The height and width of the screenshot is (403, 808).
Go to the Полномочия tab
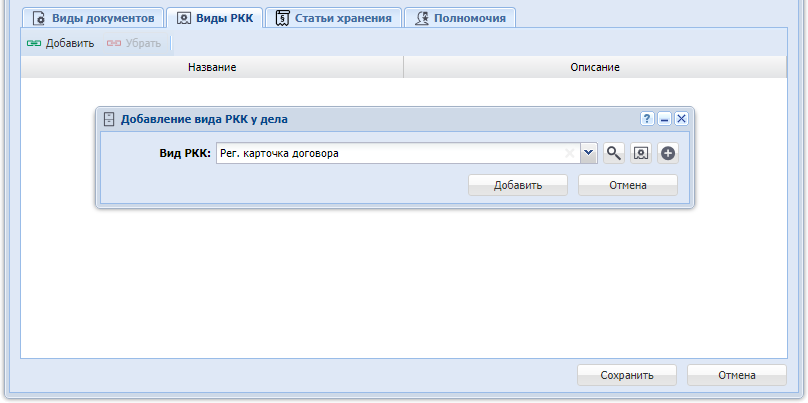[460, 19]
